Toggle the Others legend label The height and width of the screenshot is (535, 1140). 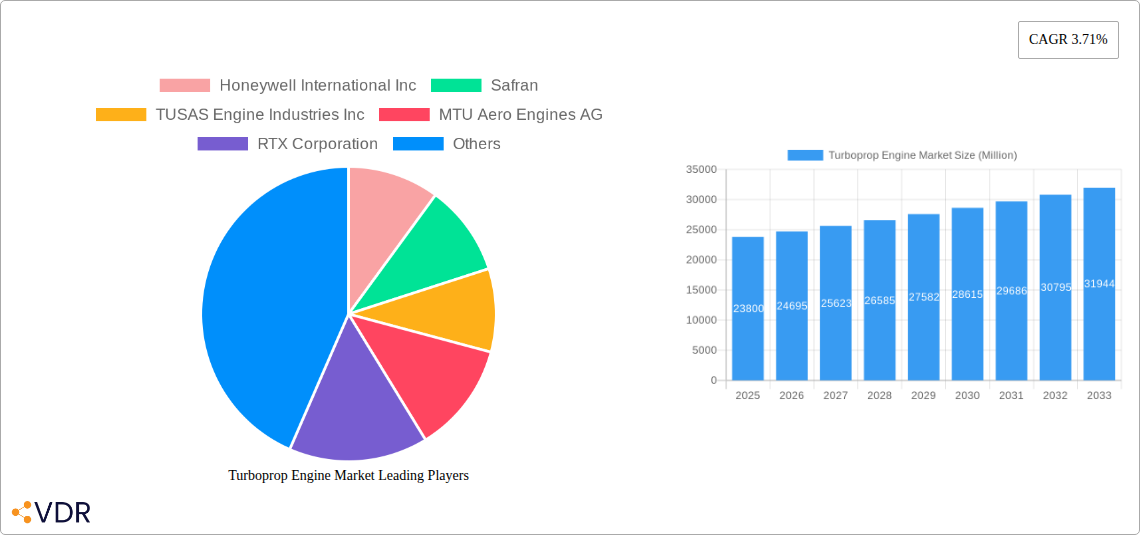477,144
